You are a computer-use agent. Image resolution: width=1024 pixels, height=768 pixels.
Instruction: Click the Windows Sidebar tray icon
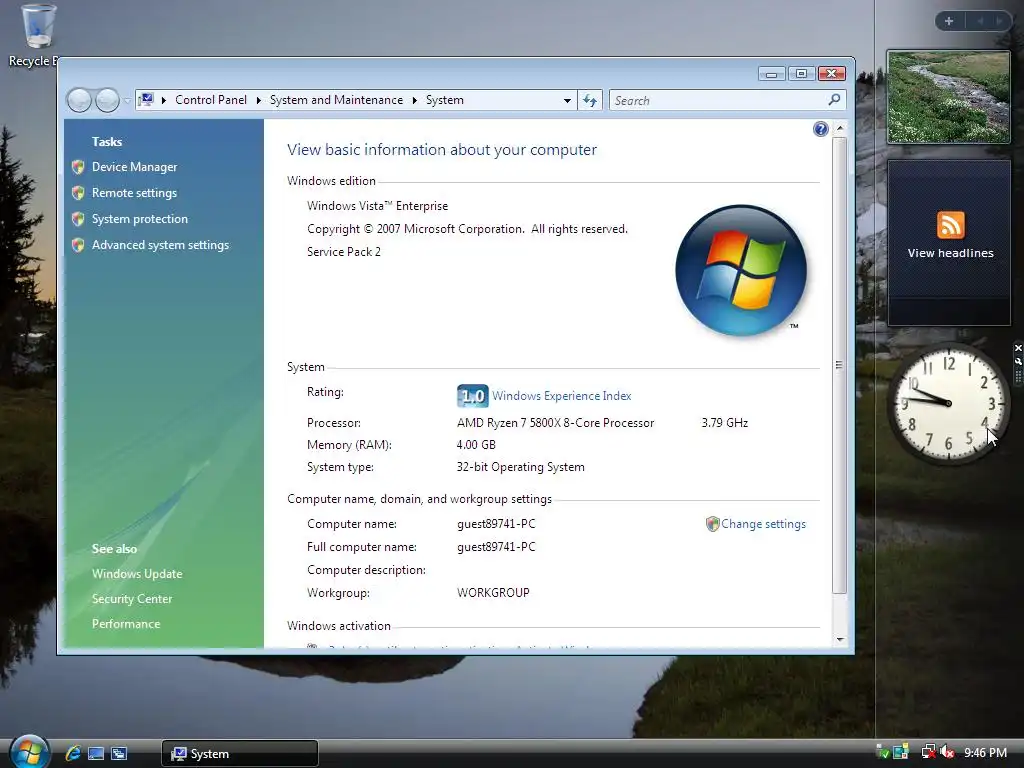click(x=901, y=752)
